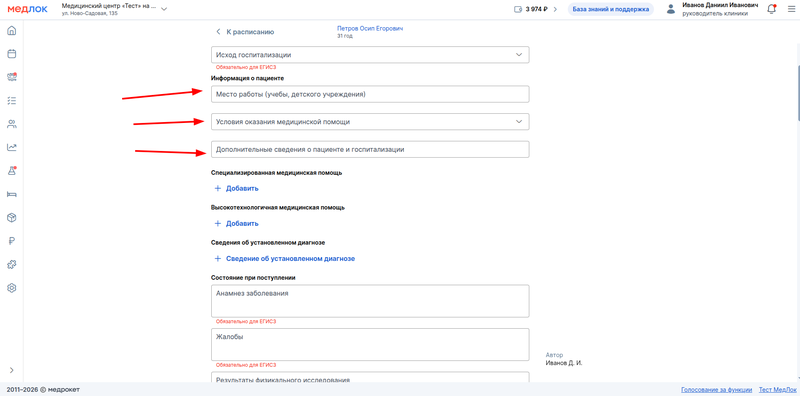The height and width of the screenshot is (396, 800).
Task: Expand the sidebar with bottom chevron
Action: coord(12,370)
